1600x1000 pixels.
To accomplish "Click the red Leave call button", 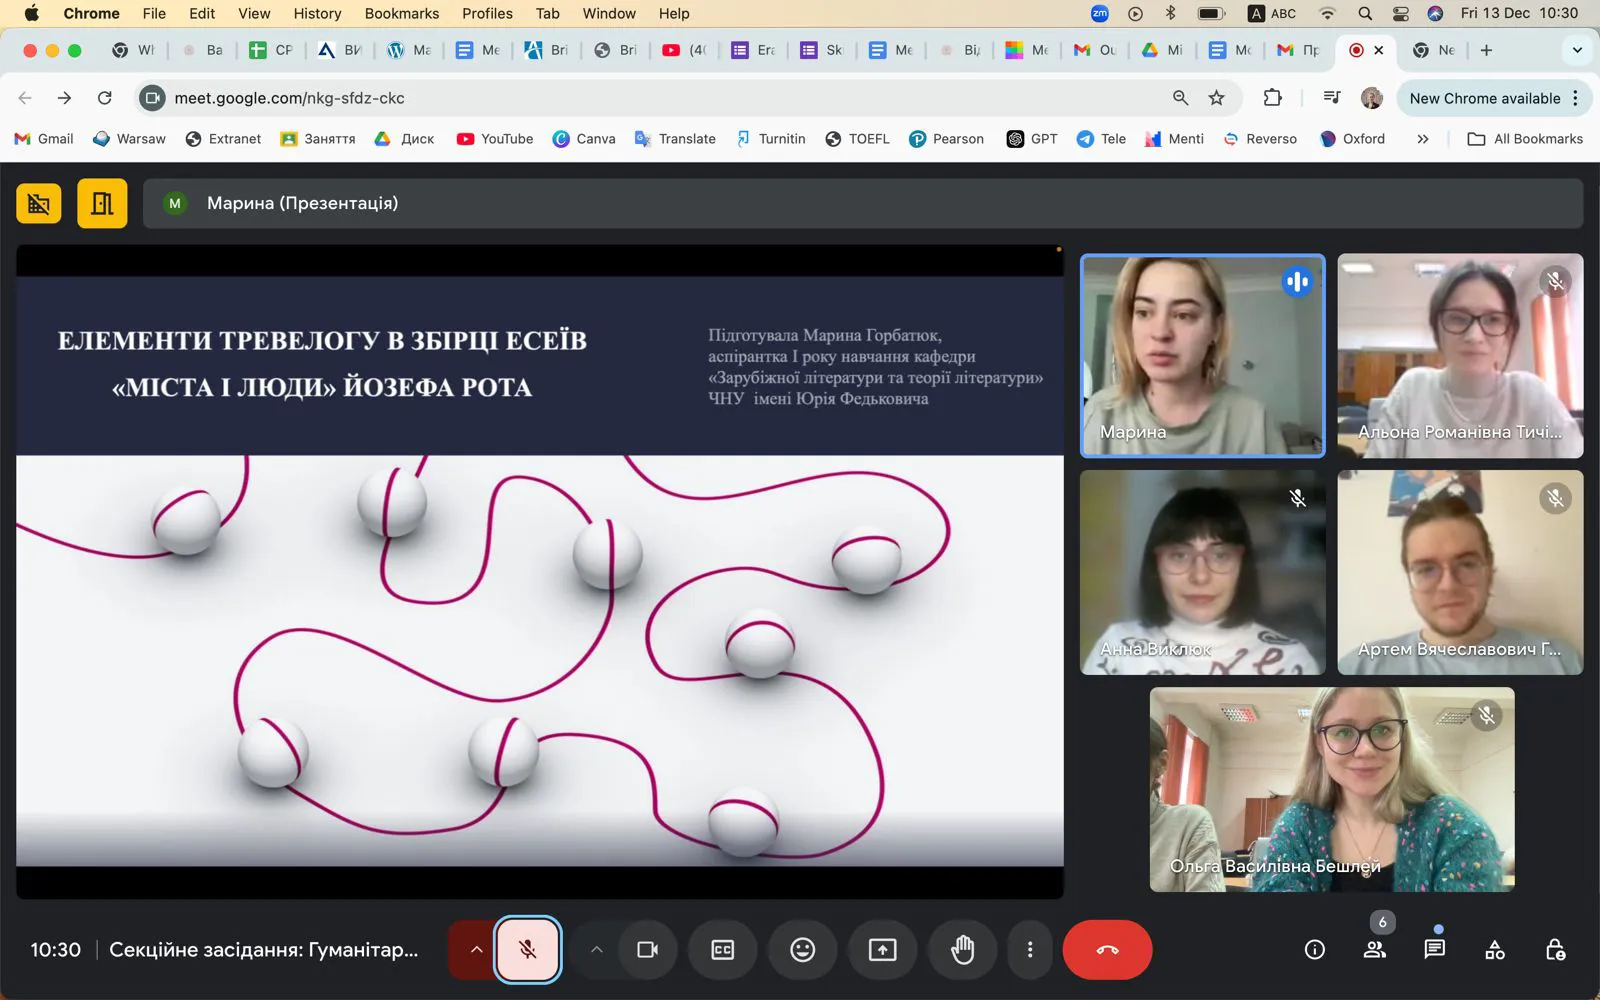I will tap(1107, 950).
